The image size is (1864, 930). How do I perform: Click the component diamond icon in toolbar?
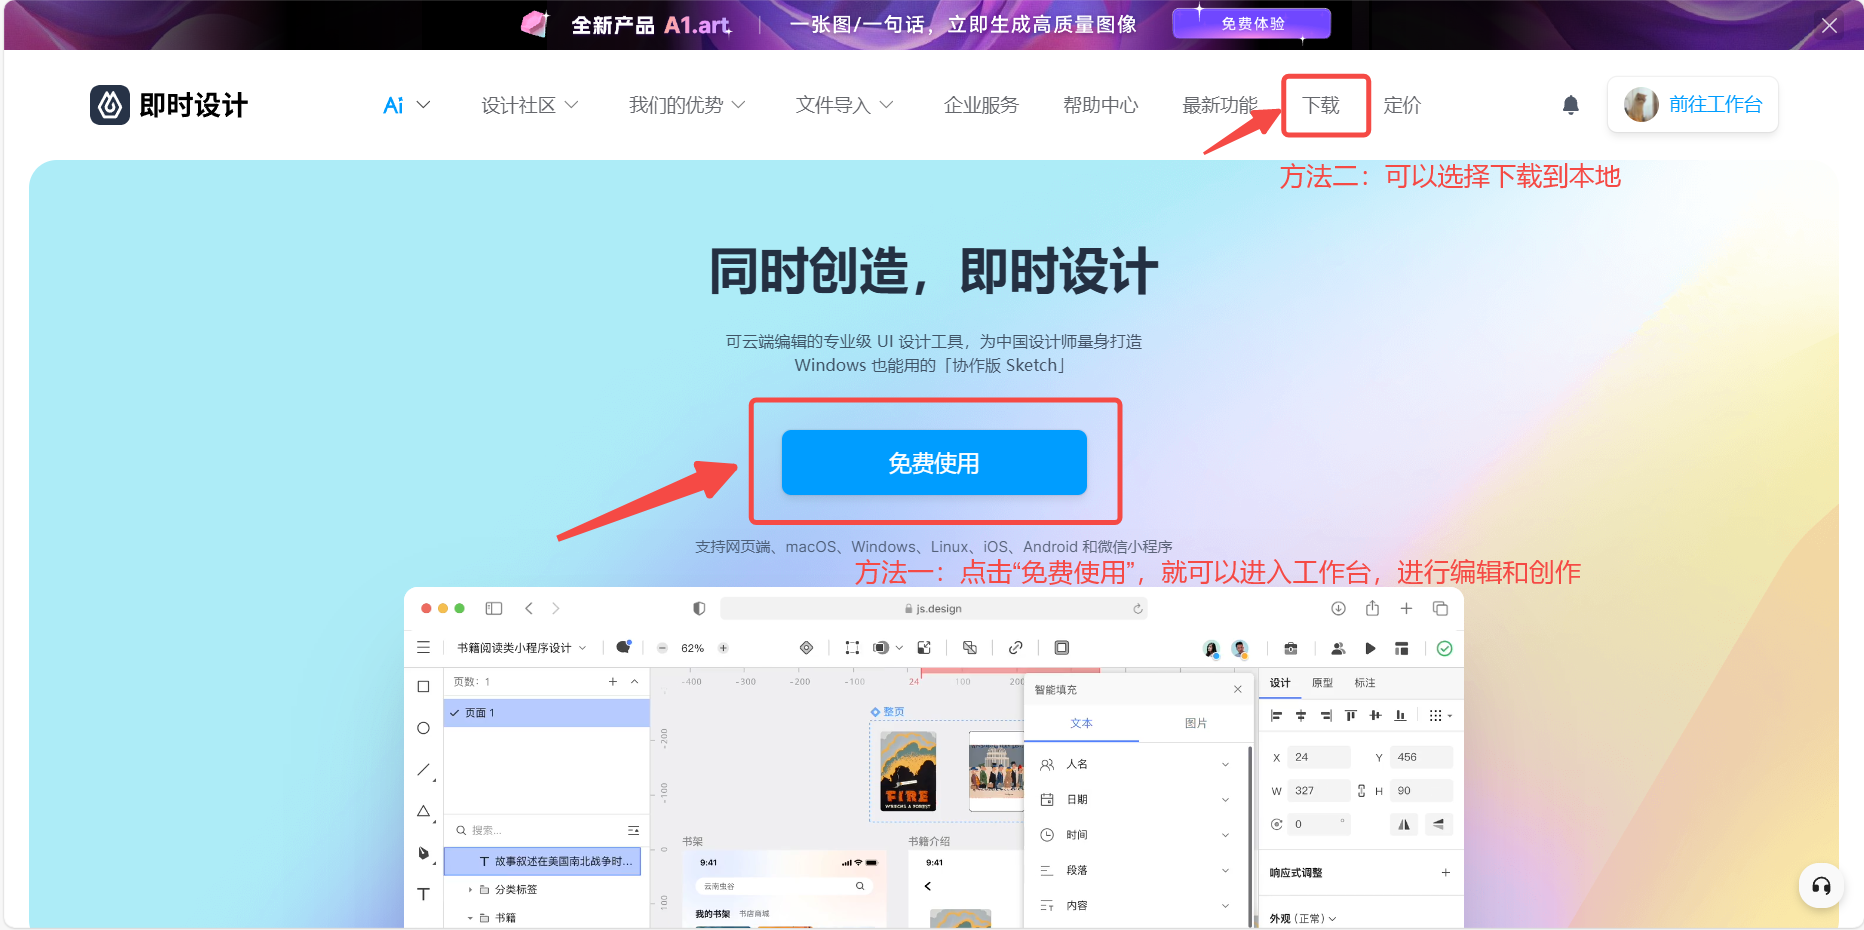(x=806, y=648)
